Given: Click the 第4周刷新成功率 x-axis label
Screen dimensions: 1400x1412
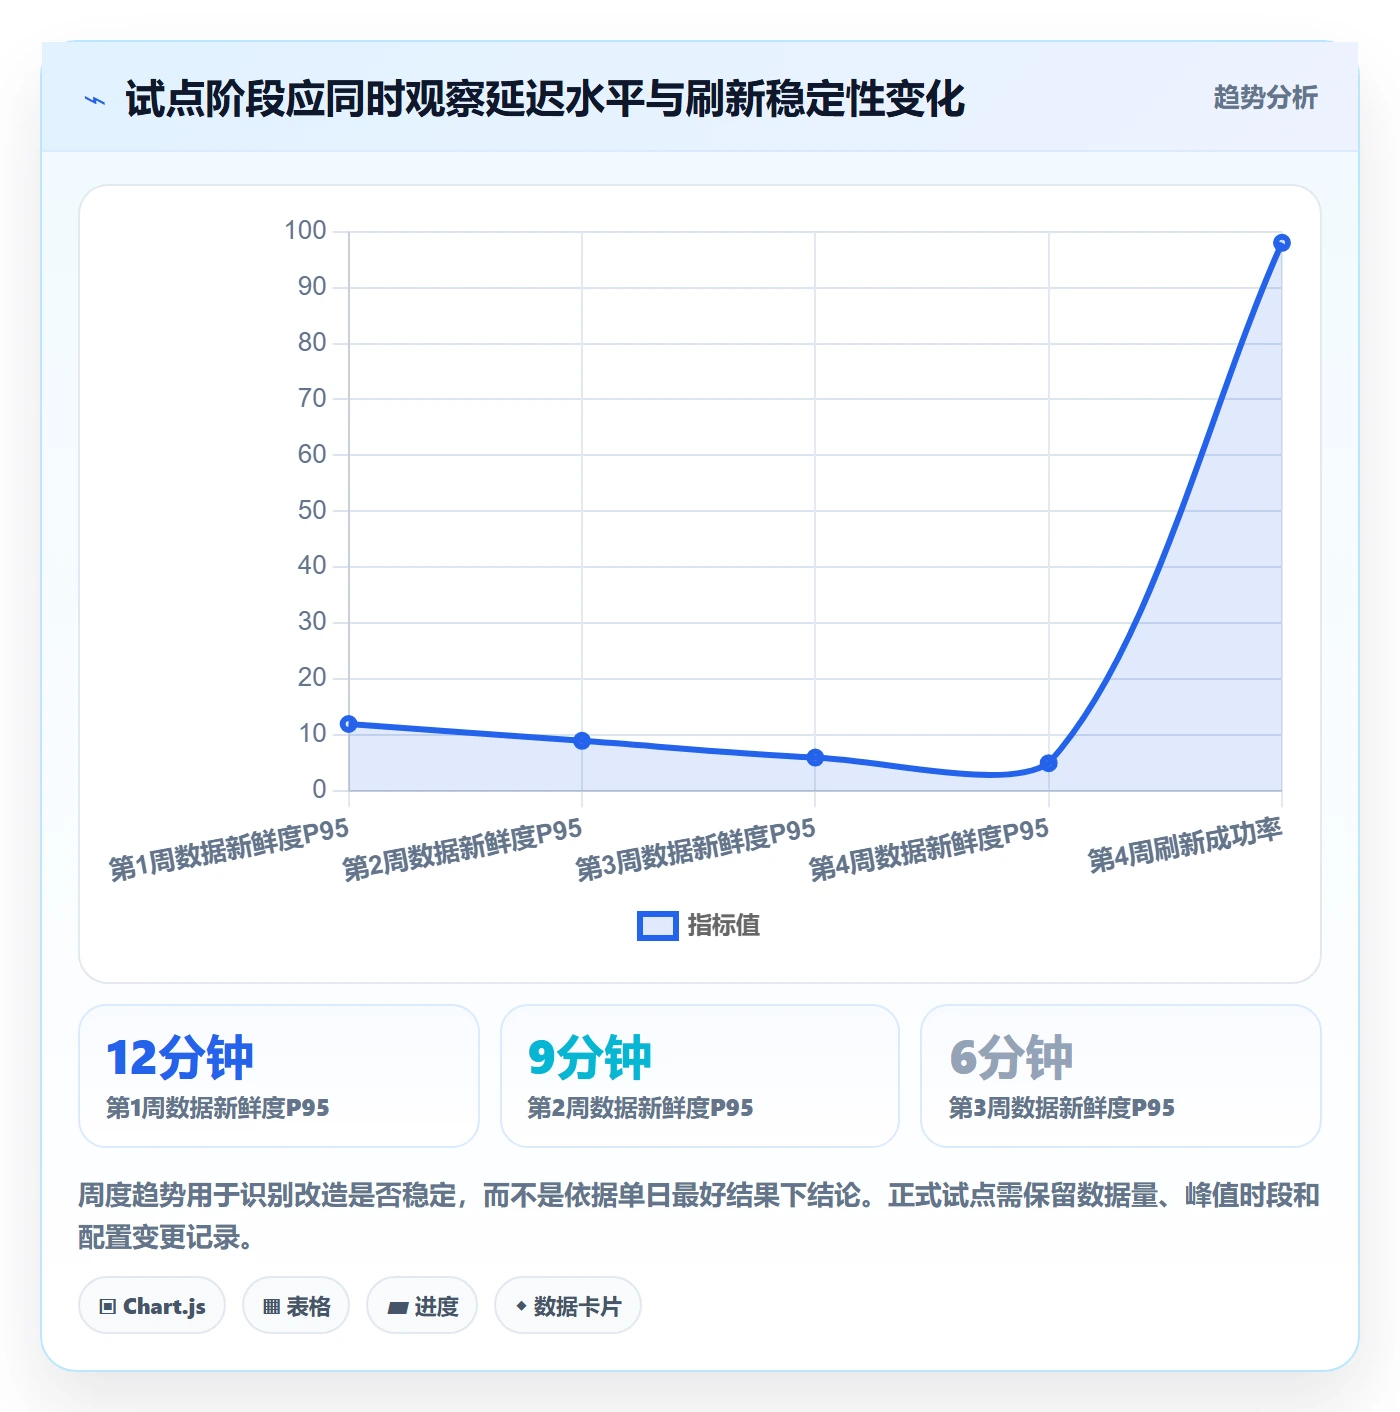Looking at the screenshot, I should [x=1185, y=846].
